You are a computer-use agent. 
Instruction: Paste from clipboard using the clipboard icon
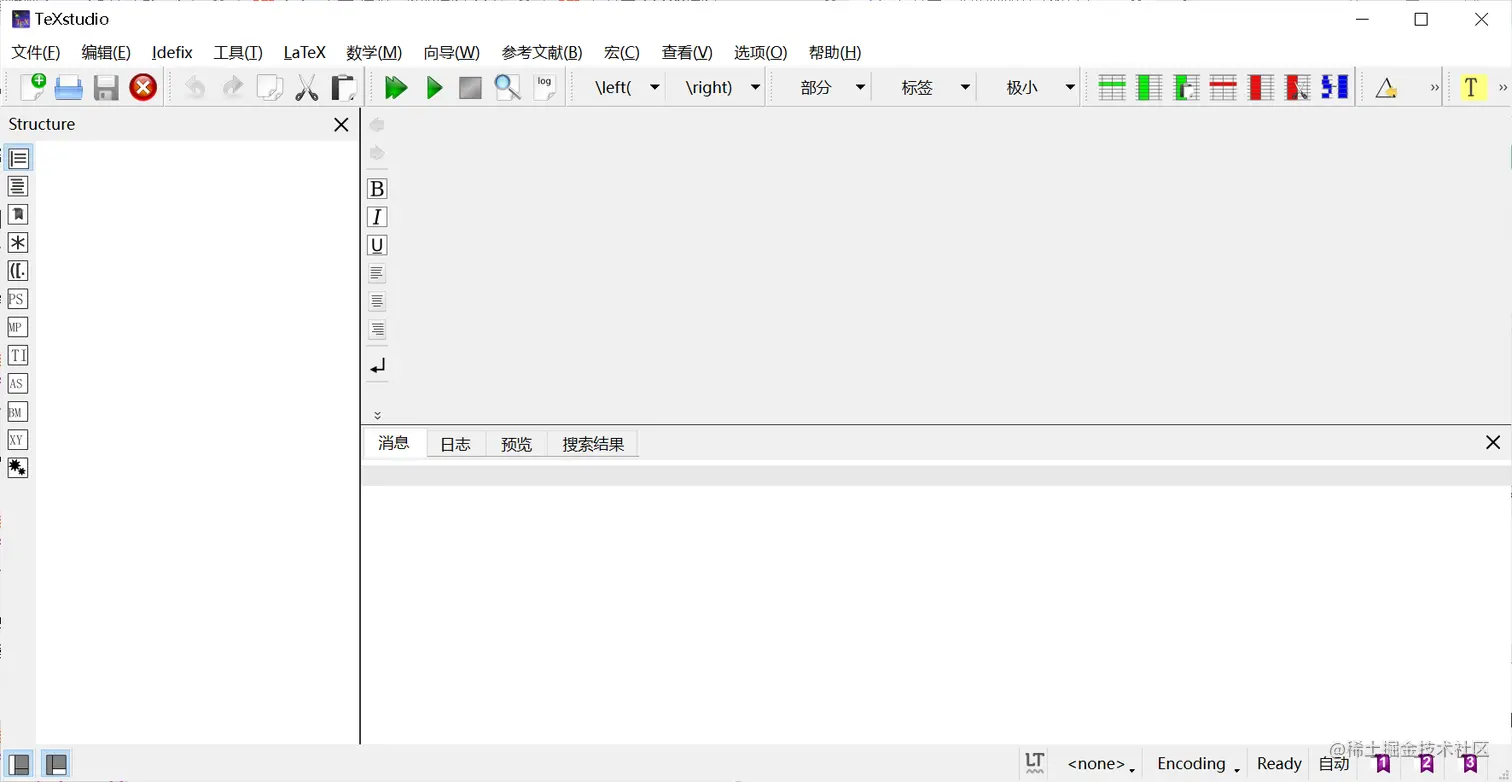(x=343, y=88)
